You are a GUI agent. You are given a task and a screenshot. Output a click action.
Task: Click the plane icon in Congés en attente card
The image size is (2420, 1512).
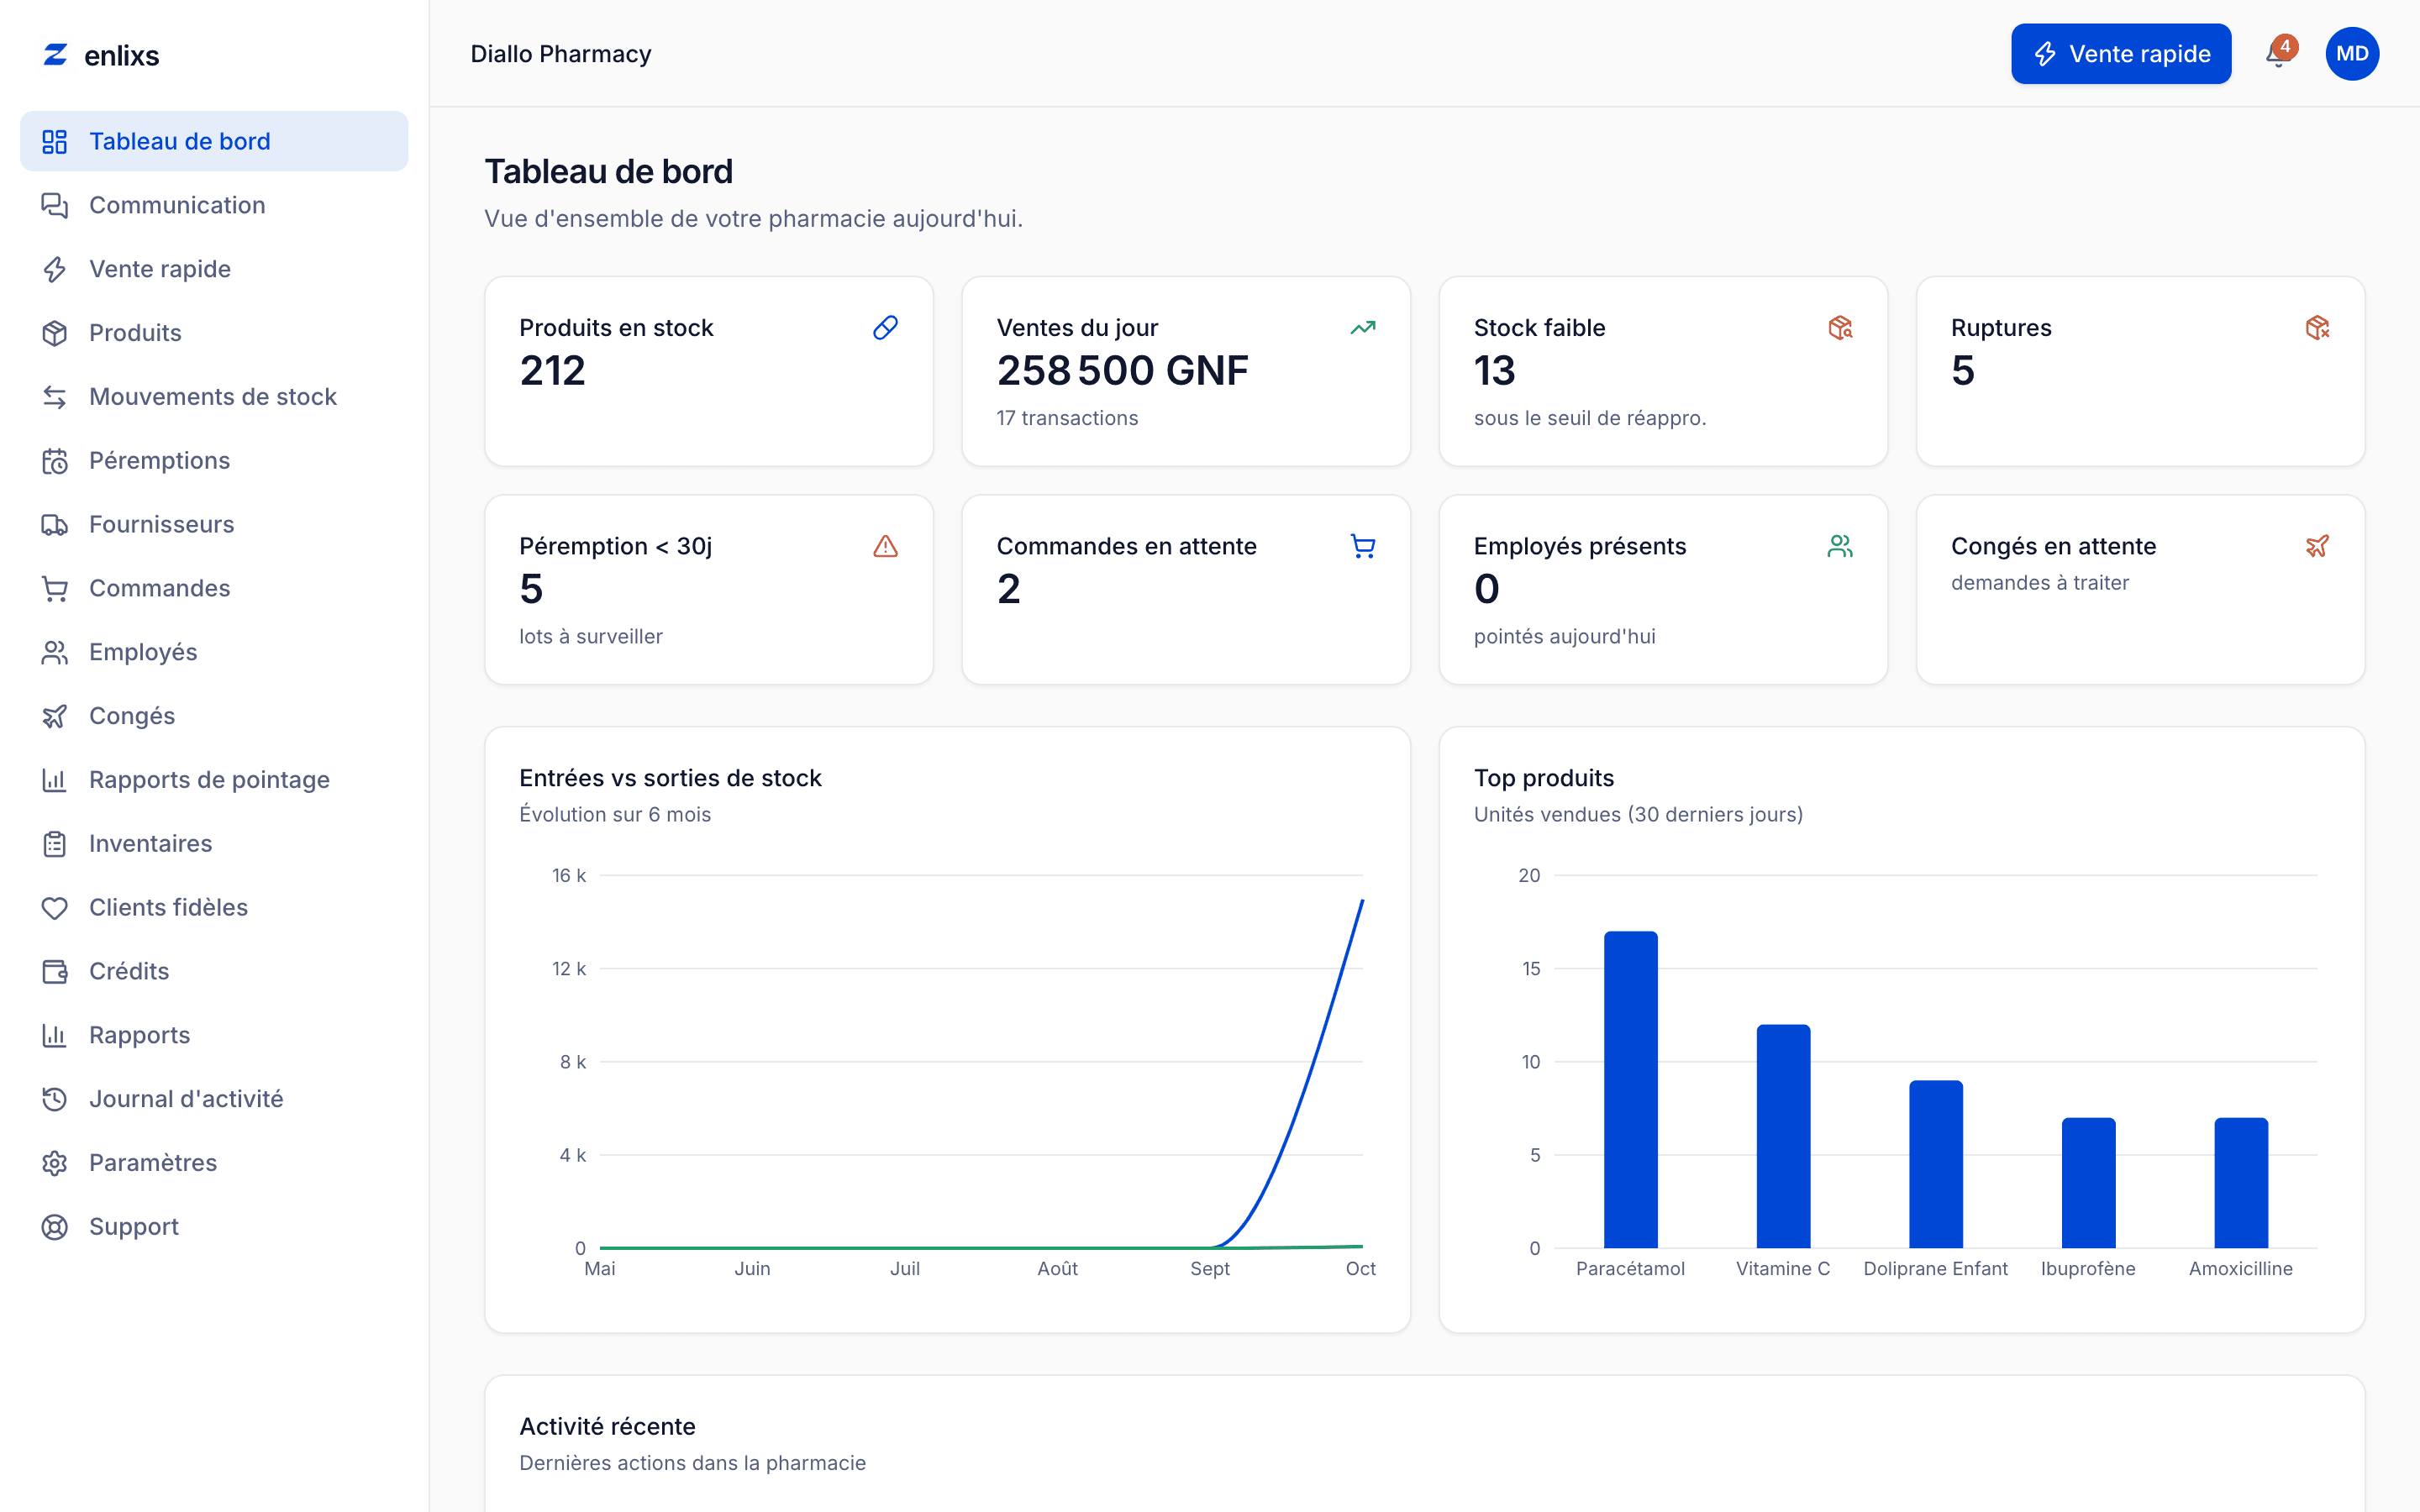click(x=2317, y=546)
